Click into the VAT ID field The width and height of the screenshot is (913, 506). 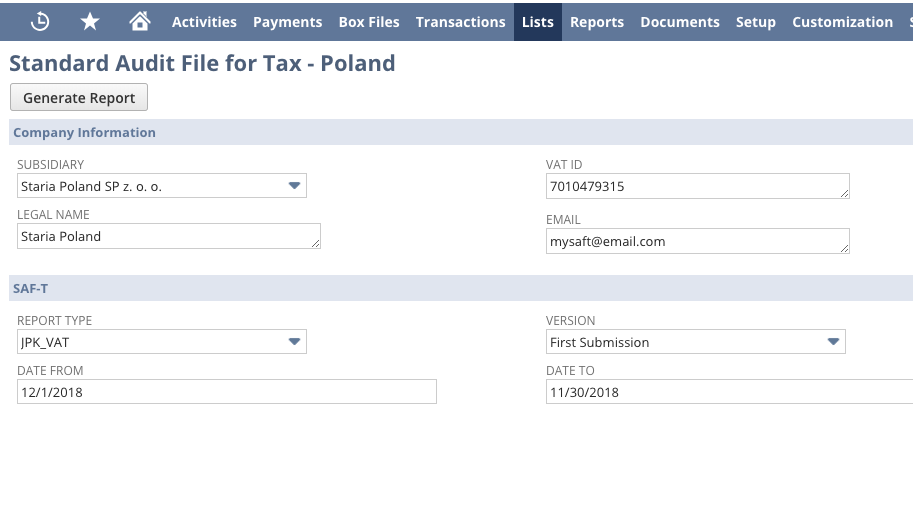(x=698, y=186)
